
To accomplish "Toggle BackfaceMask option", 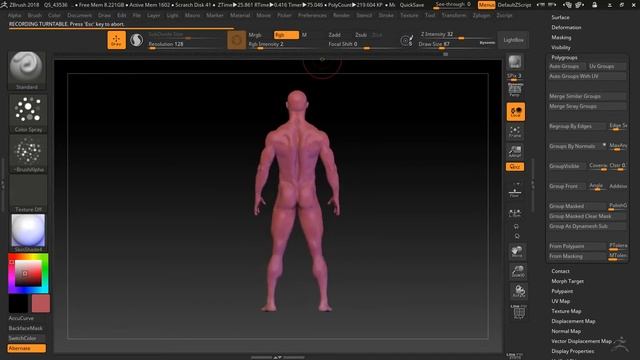I will (x=27, y=328).
